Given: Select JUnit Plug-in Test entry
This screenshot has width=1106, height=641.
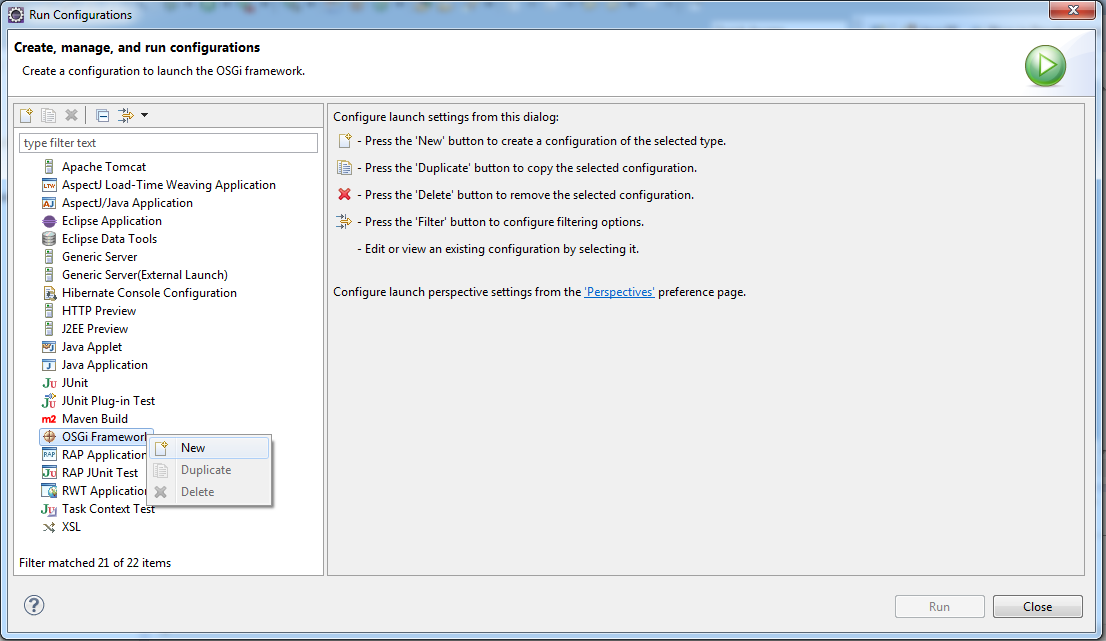Looking at the screenshot, I should coord(98,401).
